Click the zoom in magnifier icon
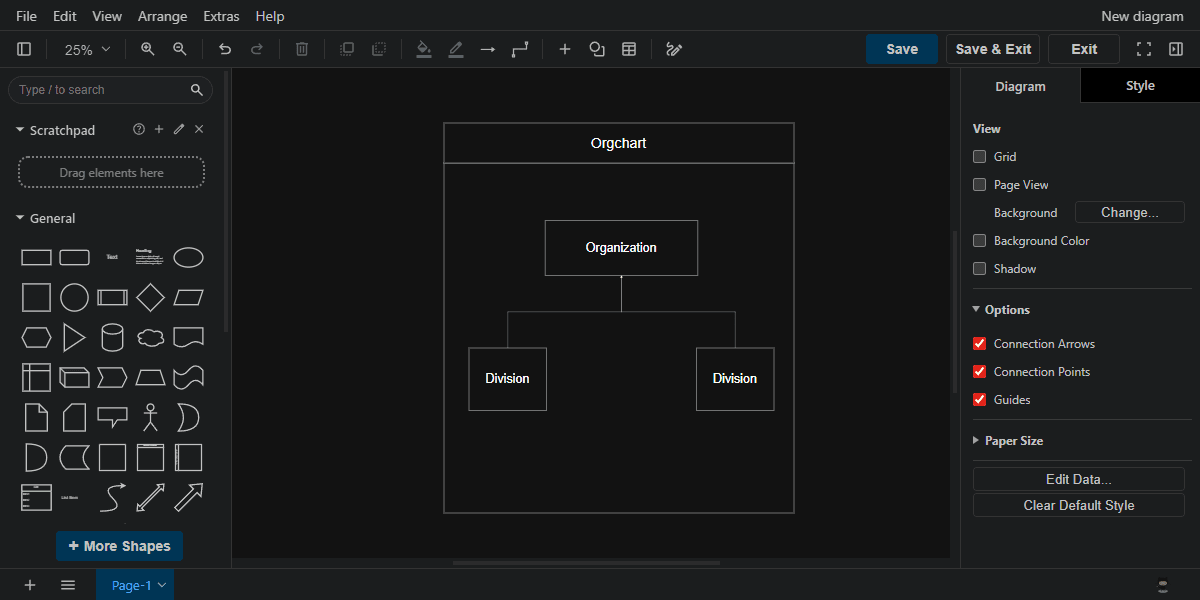Screen dimensions: 1200x600 point(148,49)
